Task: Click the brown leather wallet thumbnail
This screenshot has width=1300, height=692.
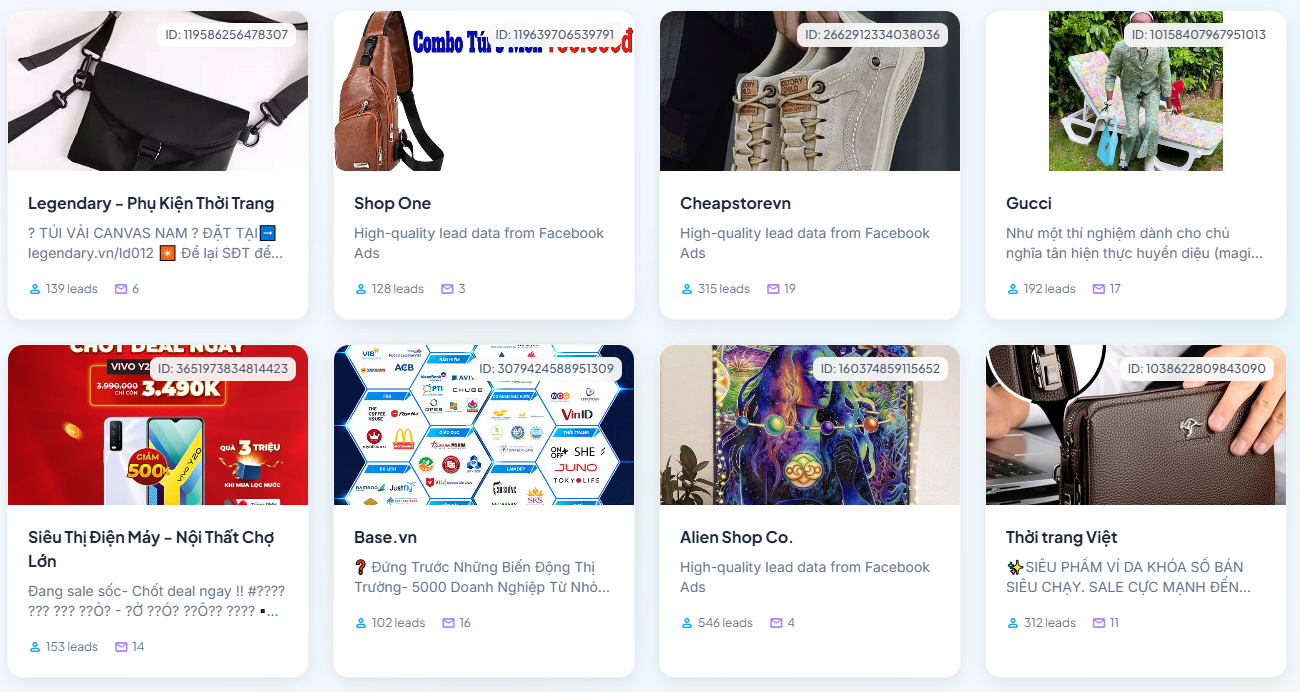Action: pyautogui.click(x=1136, y=425)
